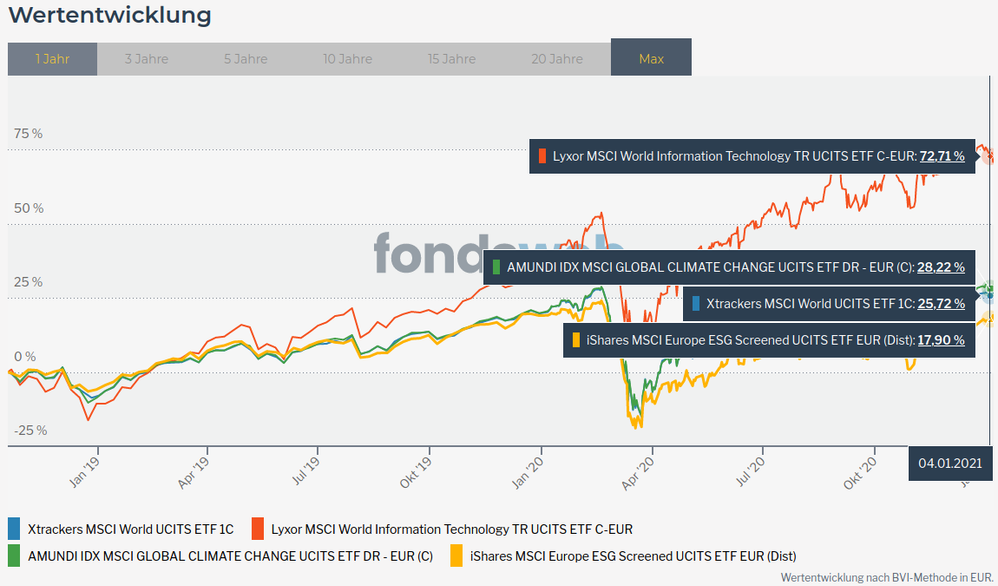Click the 72,71 % Lyxor performance value
Image resolution: width=998 pixels, height=586 pixels.
[942, 156]
